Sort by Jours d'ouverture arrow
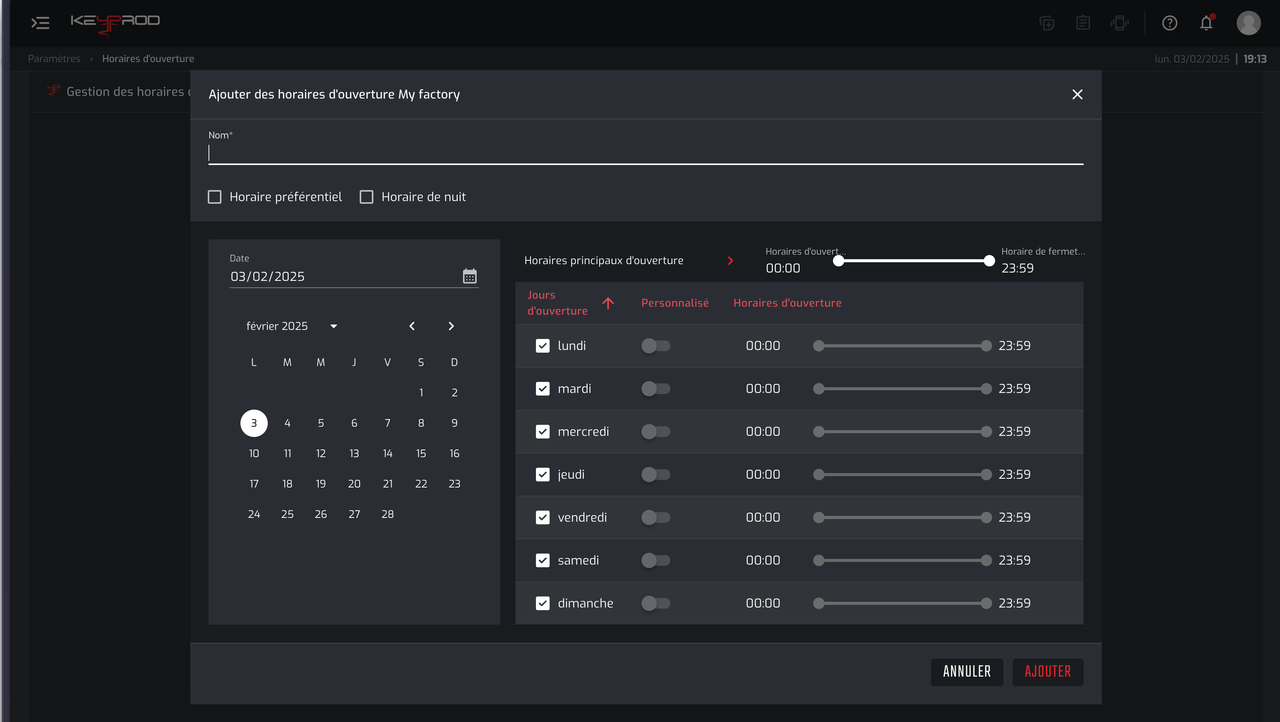Screen dimensions: 1280x722 click(608, 303)
